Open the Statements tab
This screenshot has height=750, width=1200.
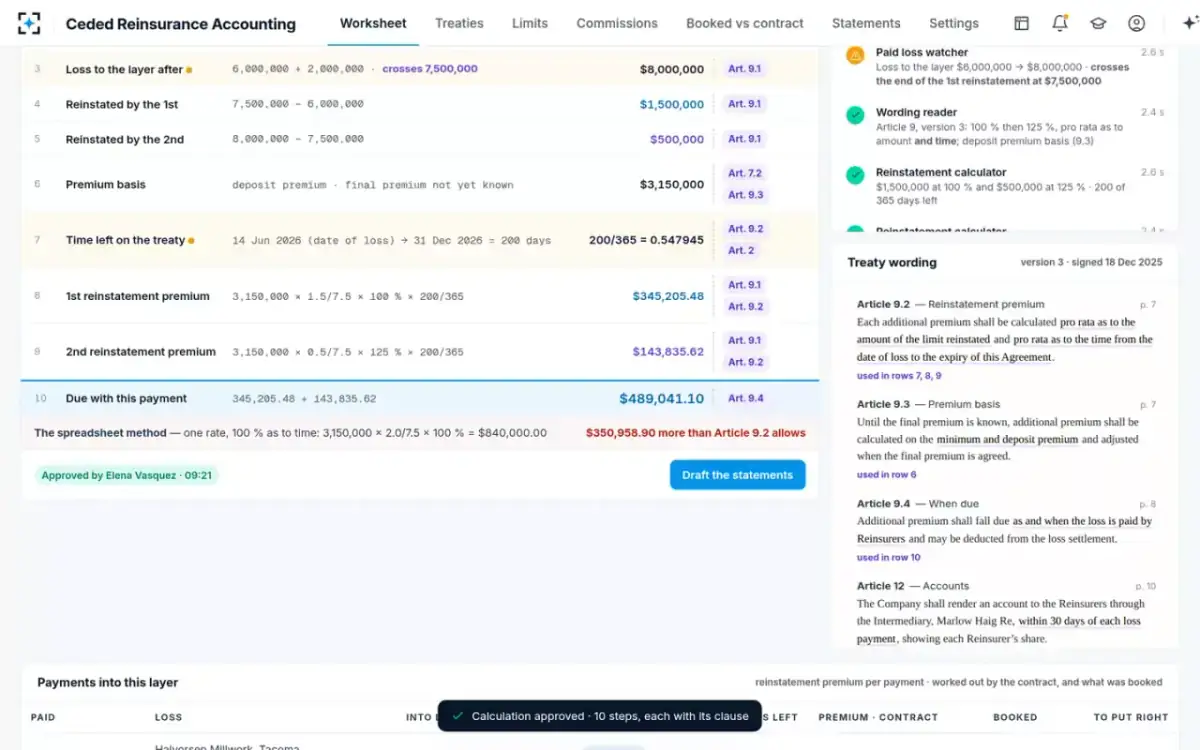click(x=866, y=23)
